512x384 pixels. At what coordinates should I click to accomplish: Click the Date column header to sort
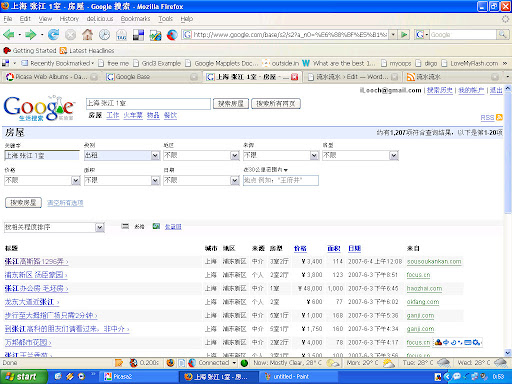click(x=354, y=248)
